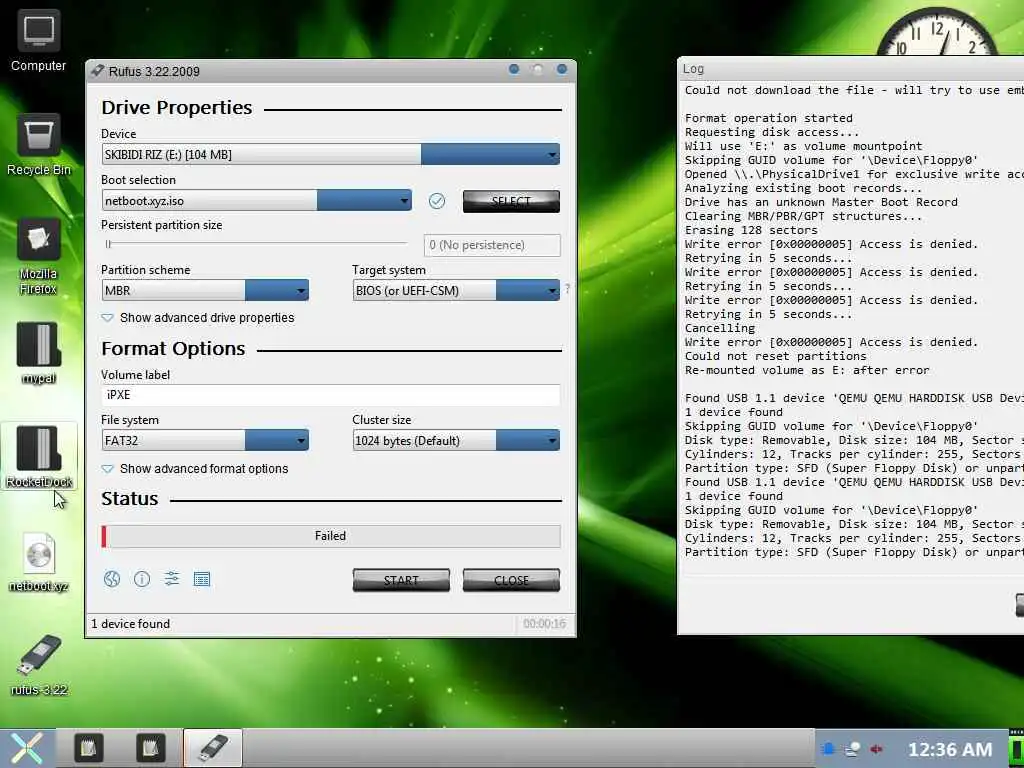
Task: Click the checksum checkmark icon beside boot selection
Action: coord(437,200)
